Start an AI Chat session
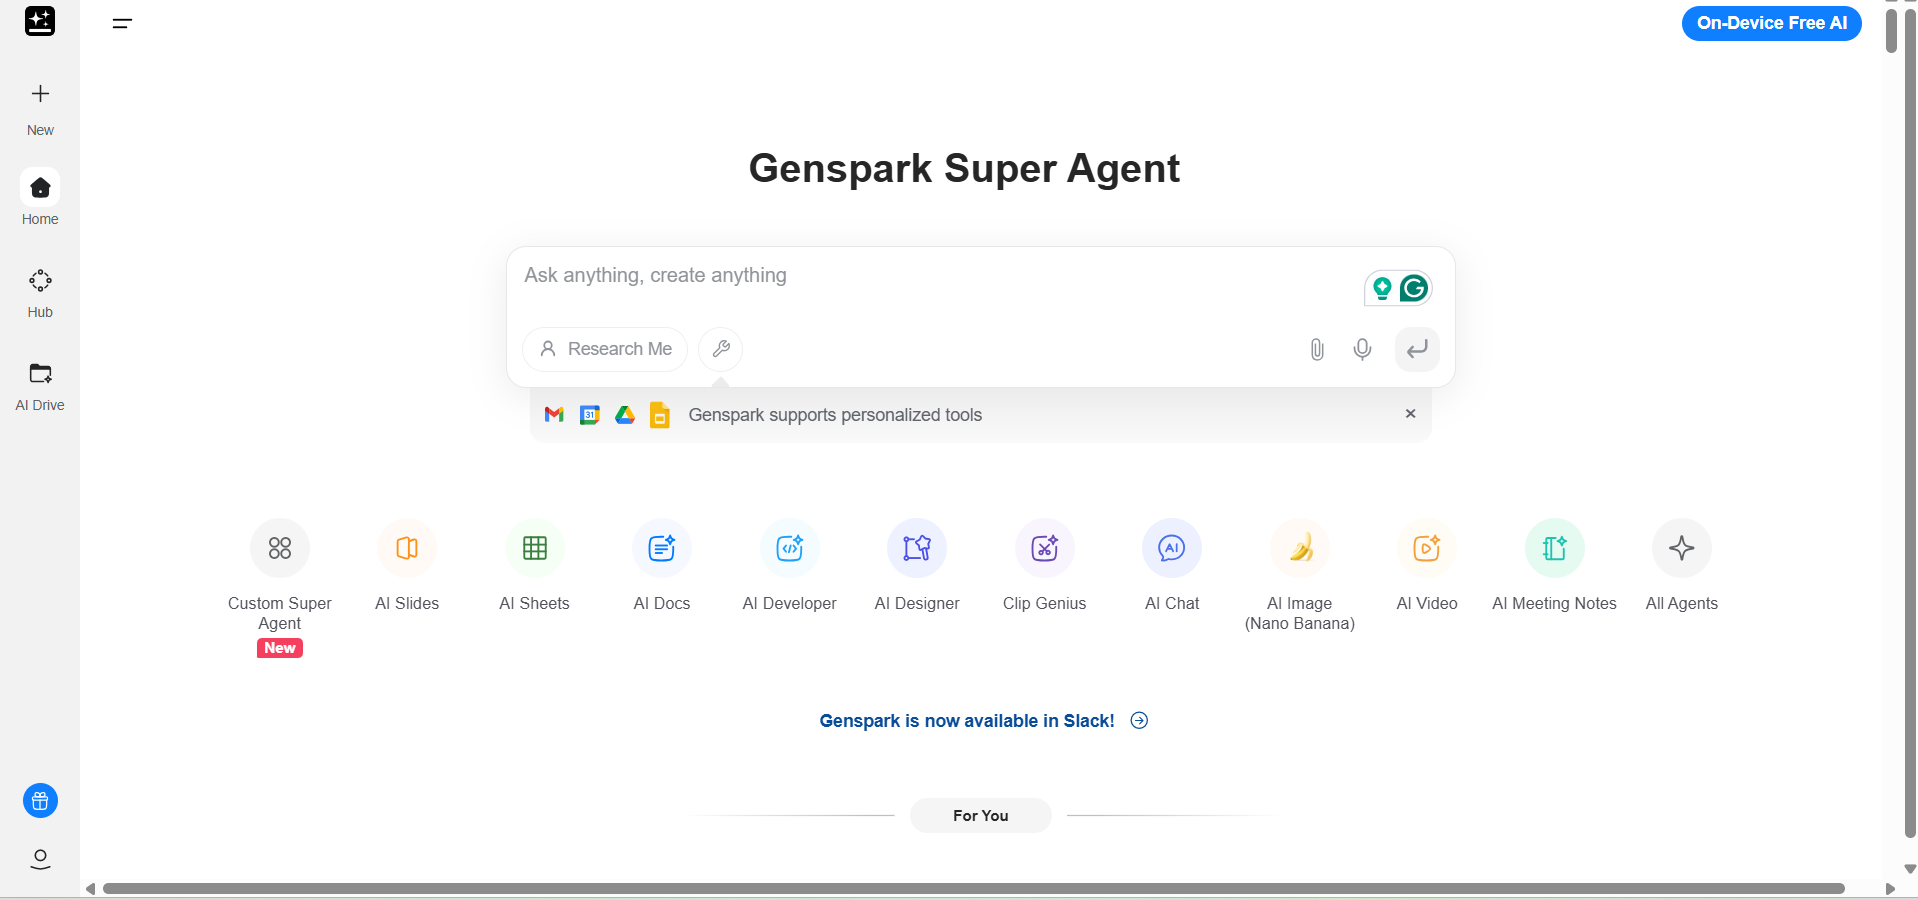1918x900 pixels. coord(1171,548)
